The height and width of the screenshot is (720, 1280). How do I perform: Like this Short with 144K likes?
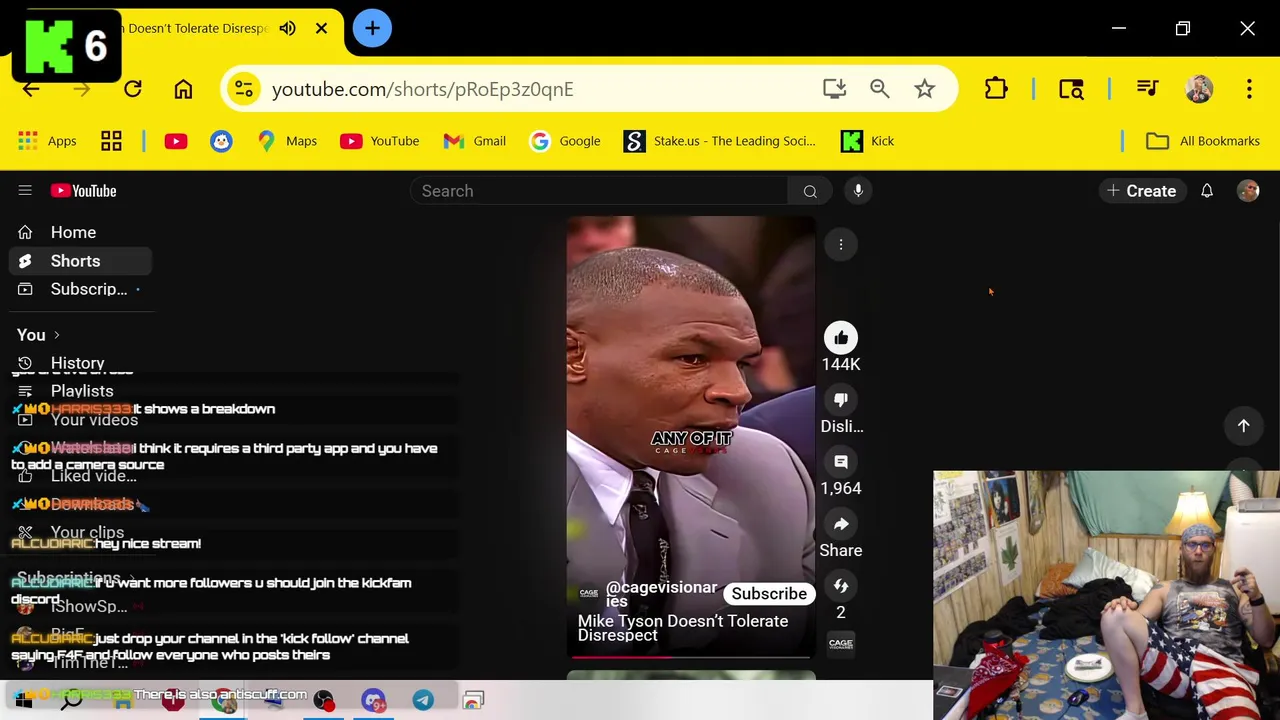[841, 338]
